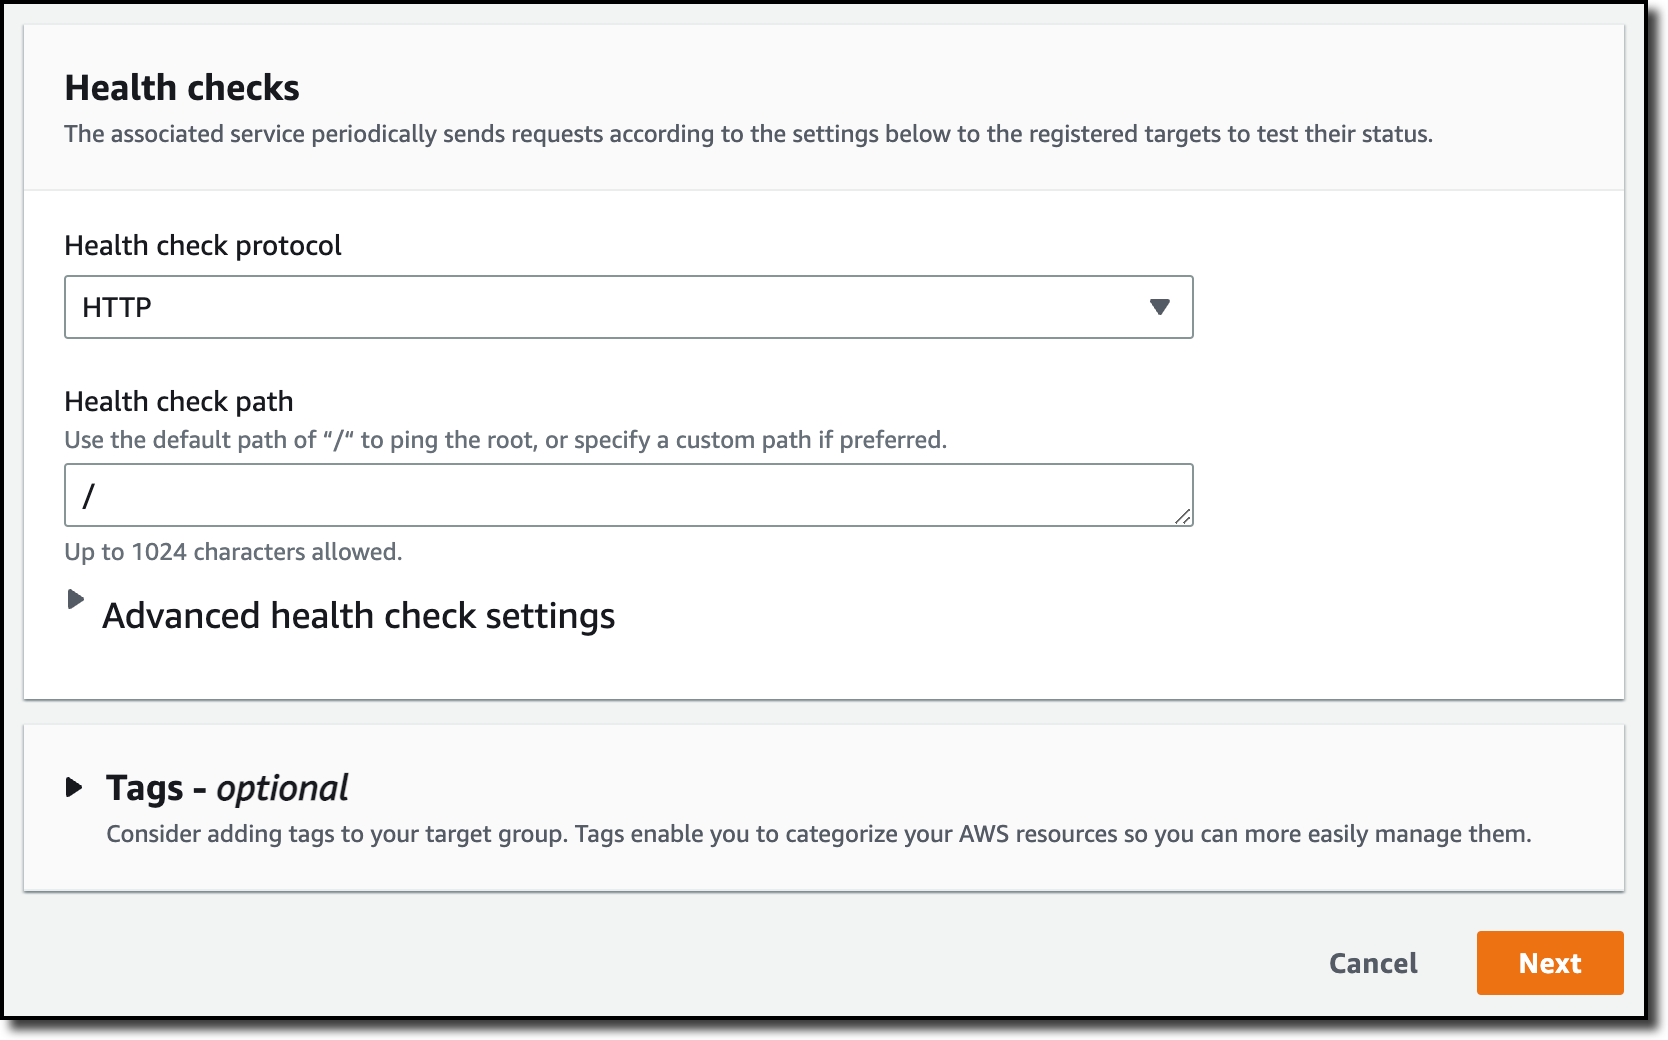Expand the Tags section triangle icon

(x=74, y=787)
